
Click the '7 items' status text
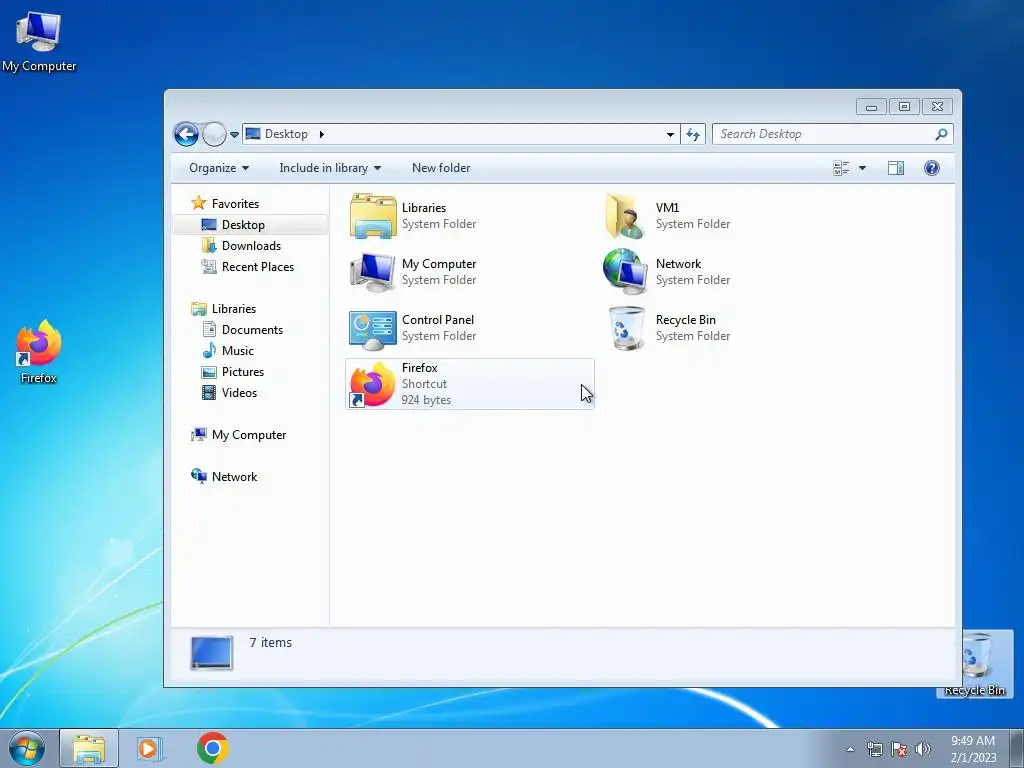click(x=270, y=643)
